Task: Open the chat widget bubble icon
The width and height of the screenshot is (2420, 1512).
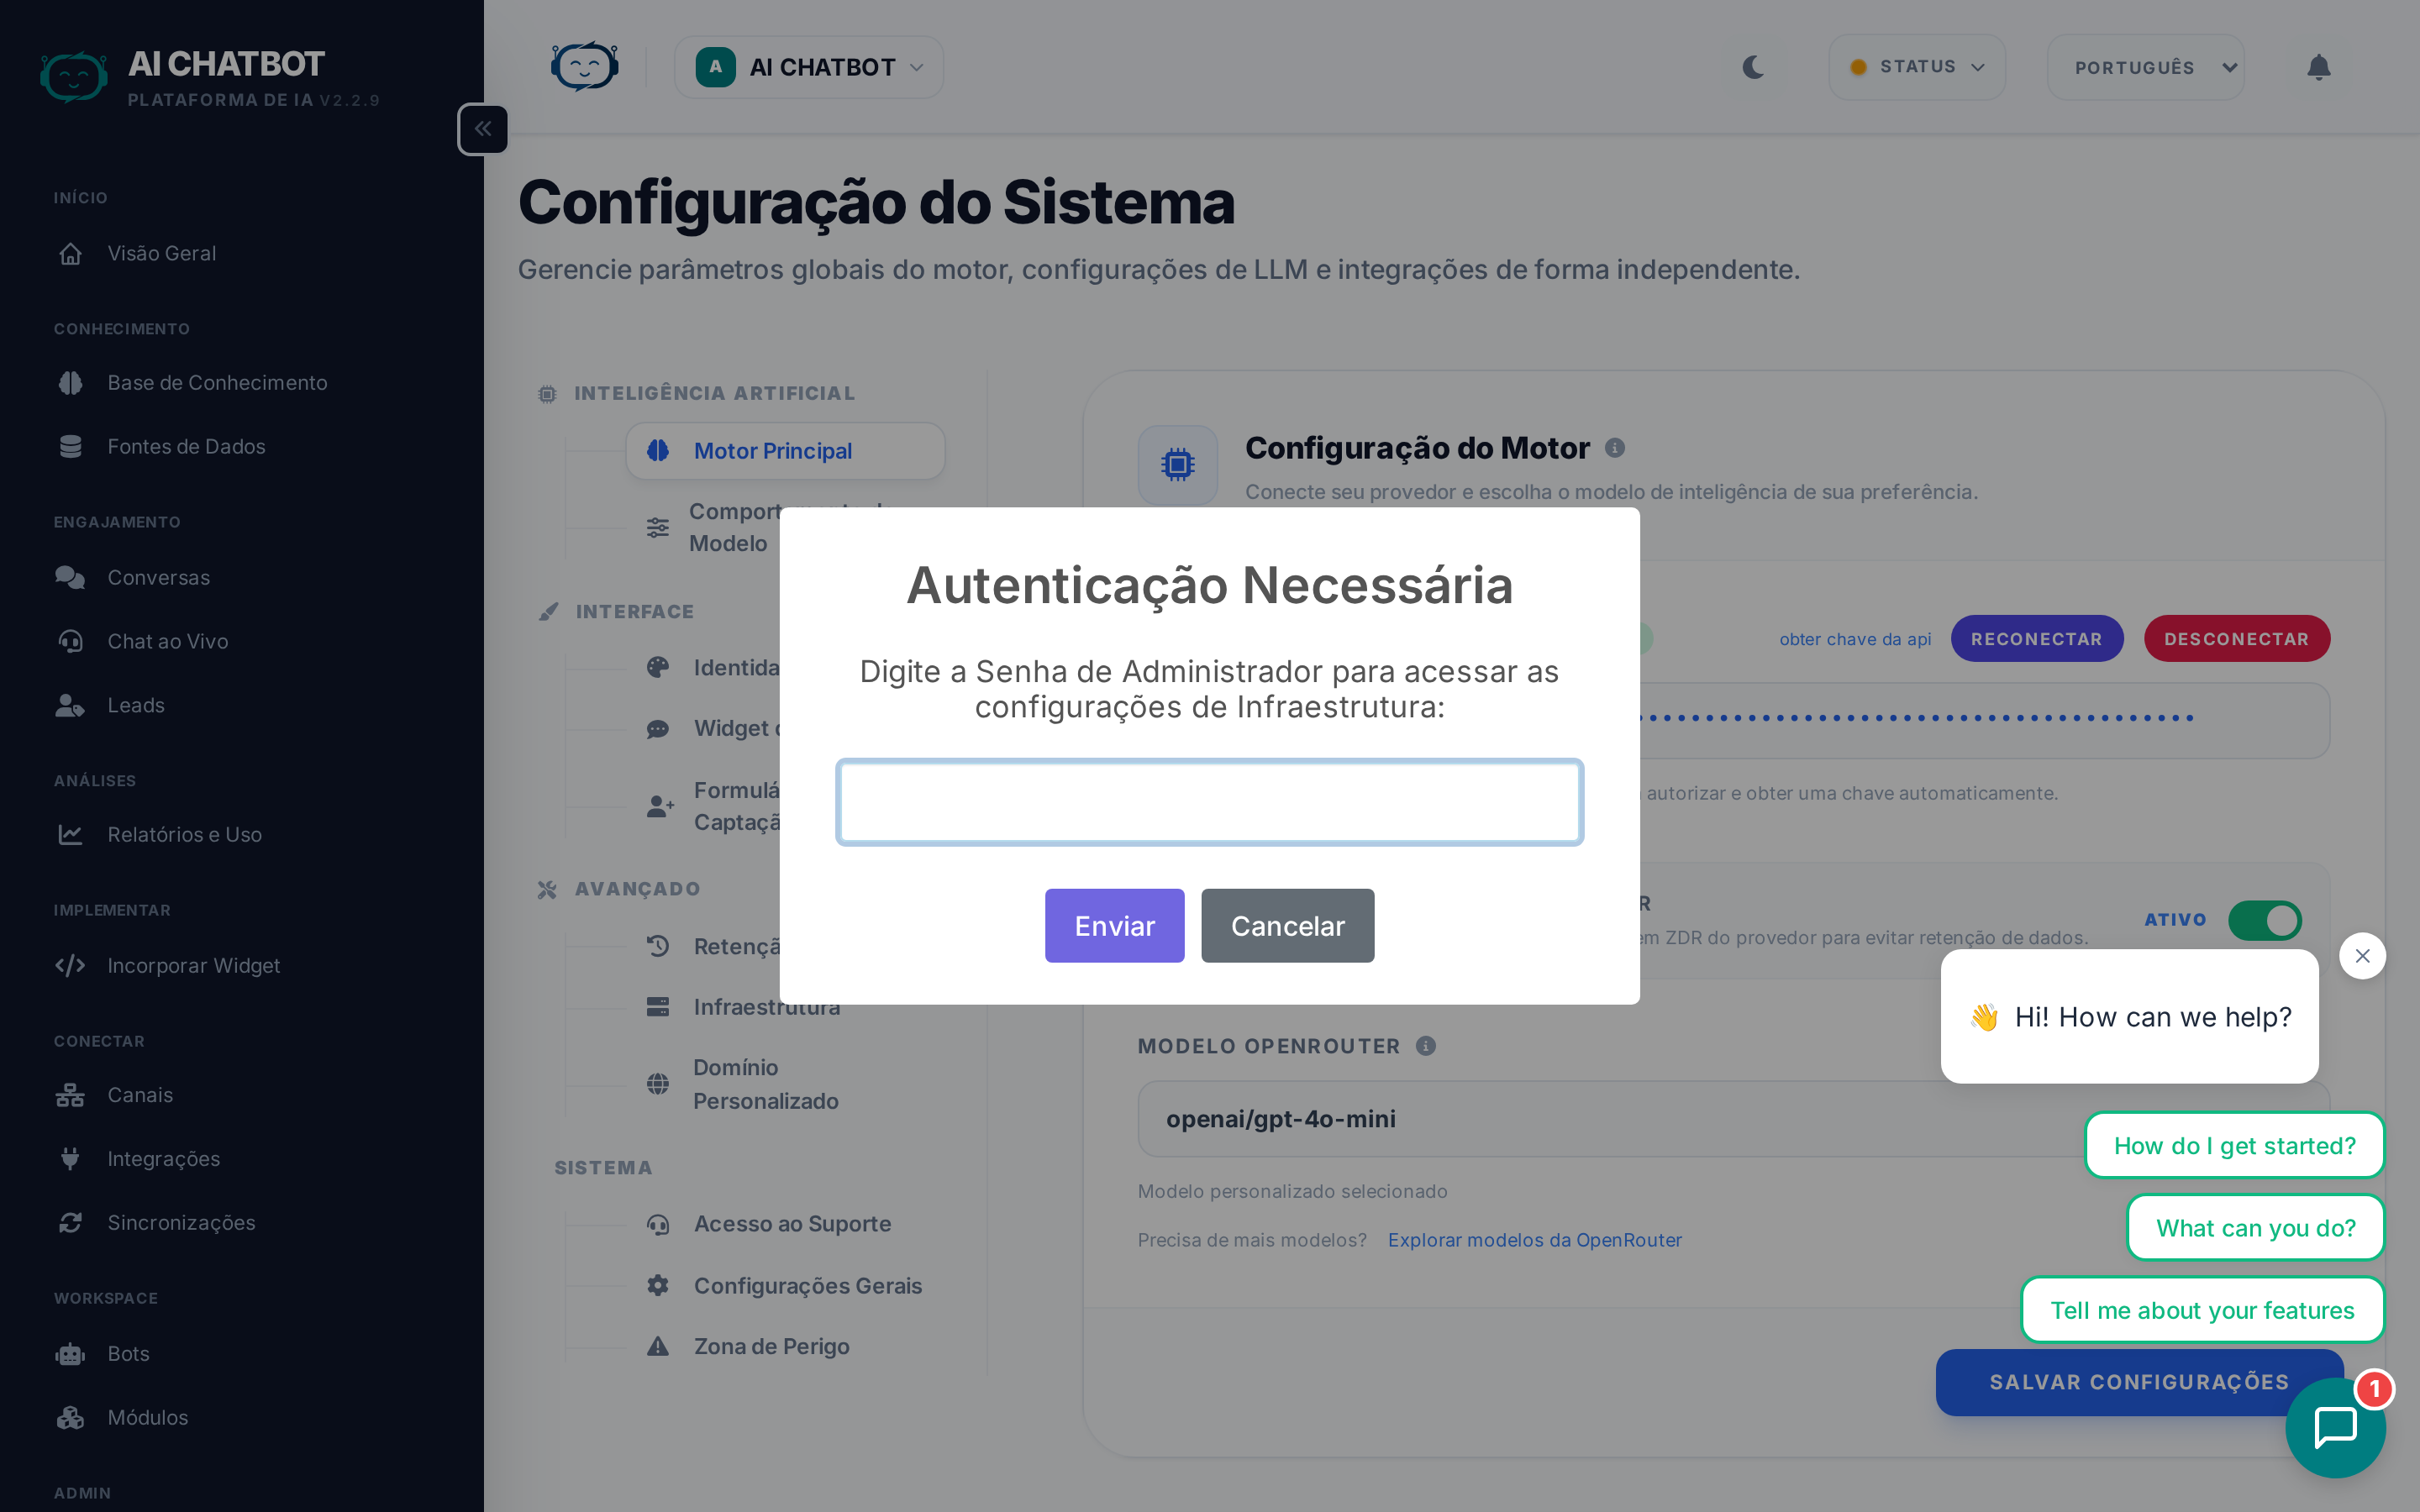Action: (2335, 1427)
